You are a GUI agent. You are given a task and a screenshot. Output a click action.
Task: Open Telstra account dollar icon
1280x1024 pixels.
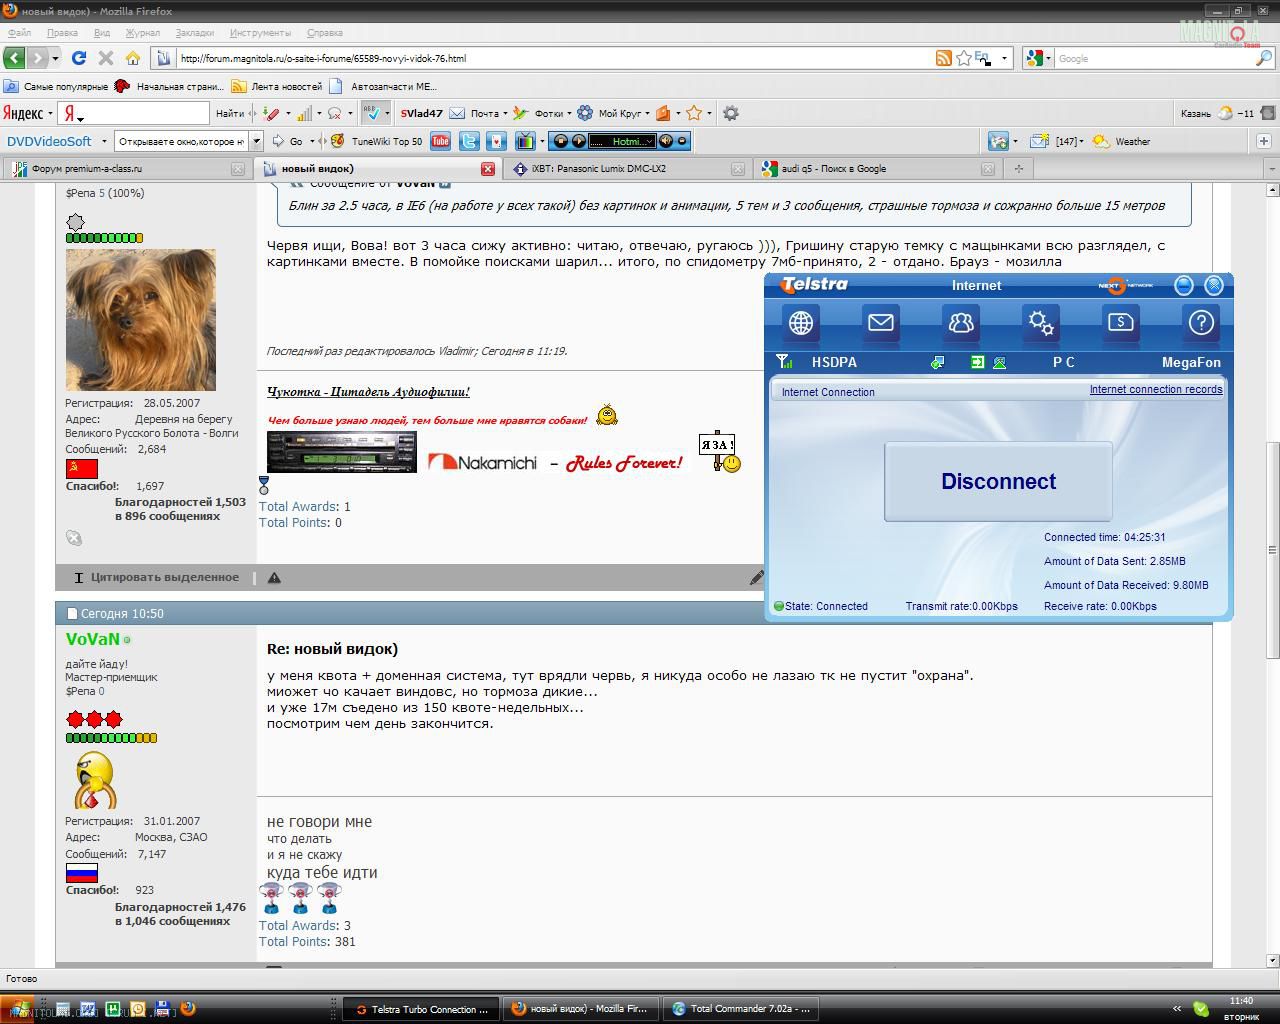point(1121,323)
